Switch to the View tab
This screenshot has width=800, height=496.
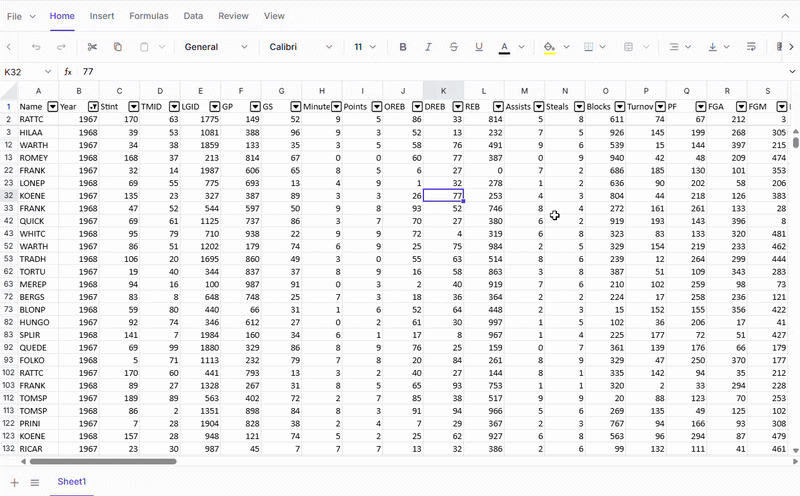[274, 16]
